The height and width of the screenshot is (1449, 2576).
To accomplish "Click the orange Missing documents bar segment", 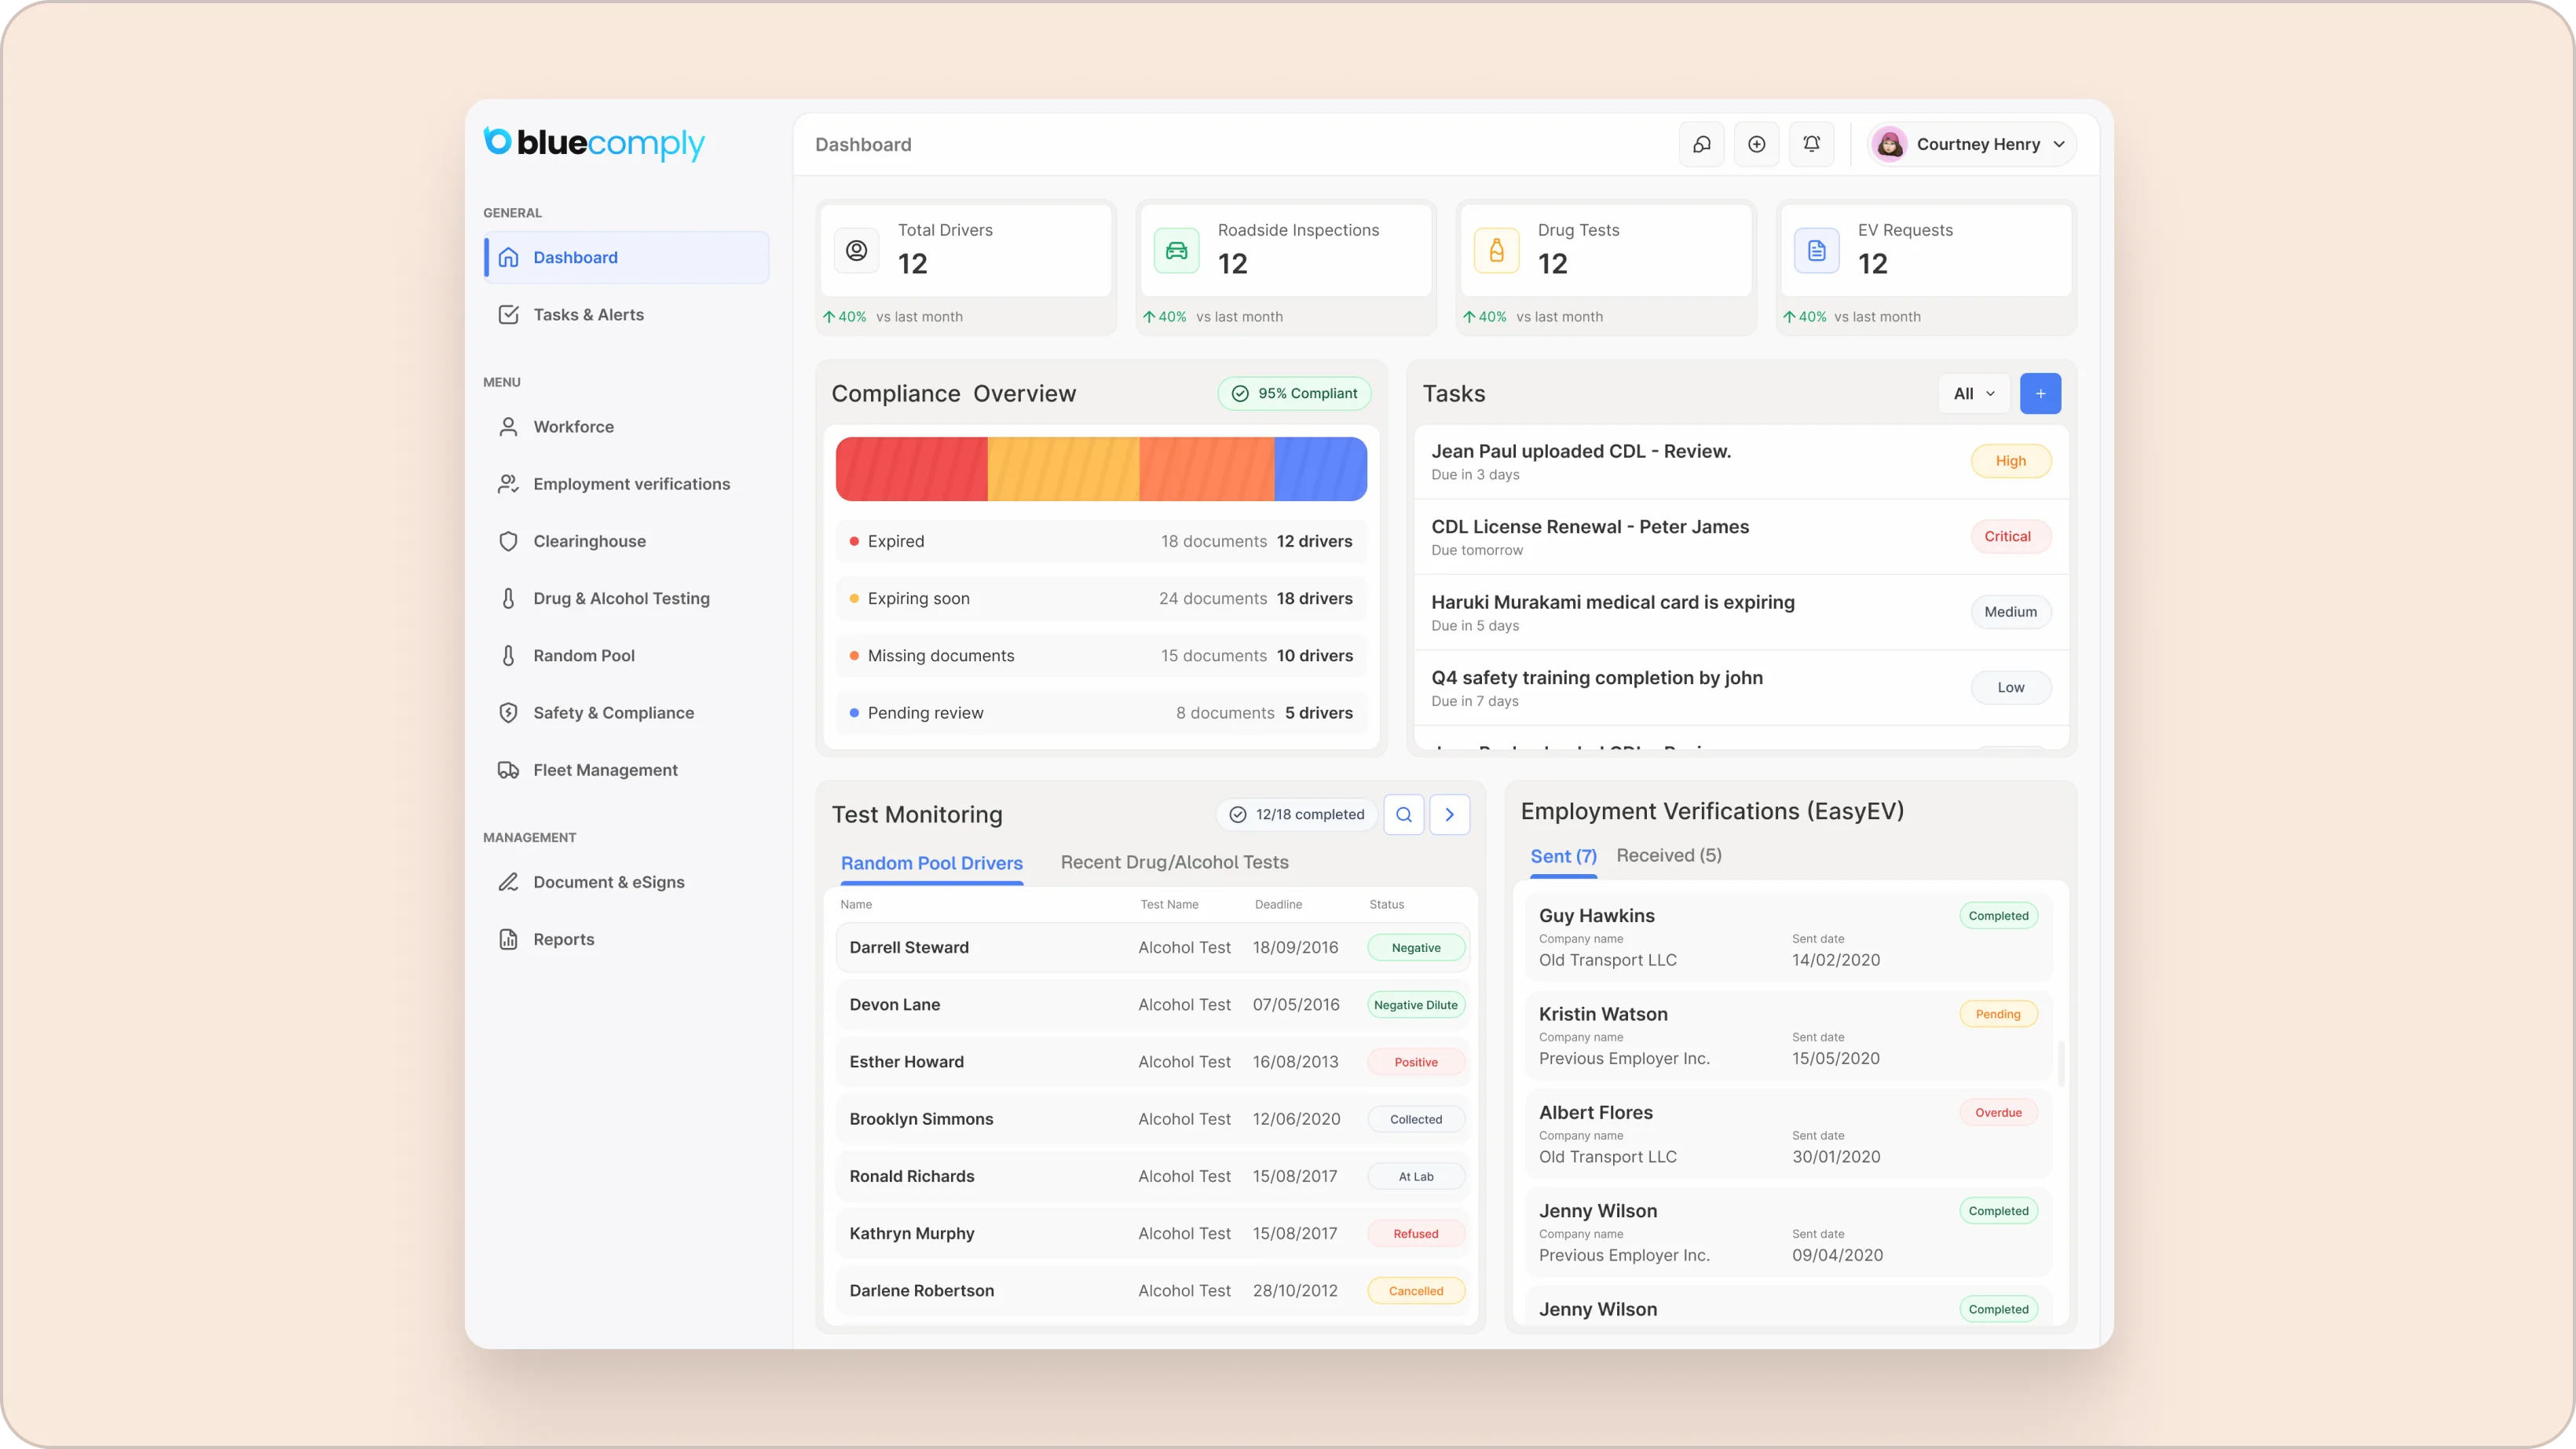I will (x=1206, y=469).
